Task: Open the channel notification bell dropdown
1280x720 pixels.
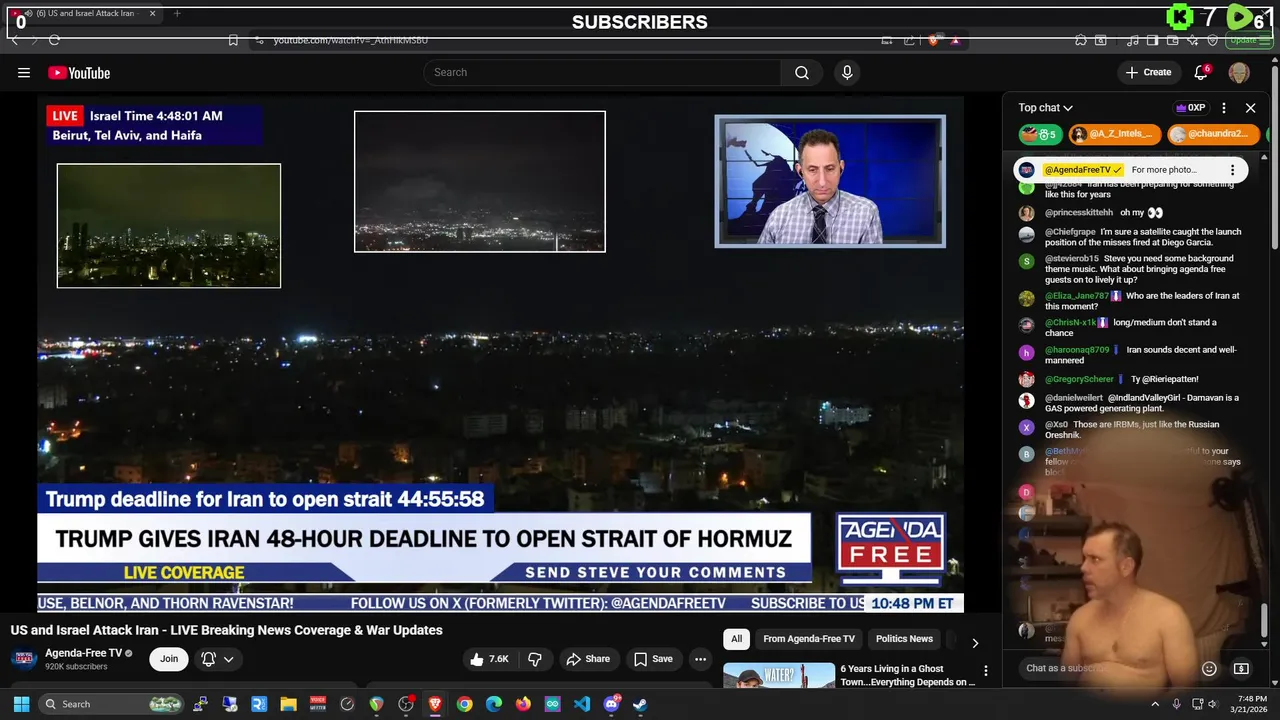Action: click(x=218, y=659)
